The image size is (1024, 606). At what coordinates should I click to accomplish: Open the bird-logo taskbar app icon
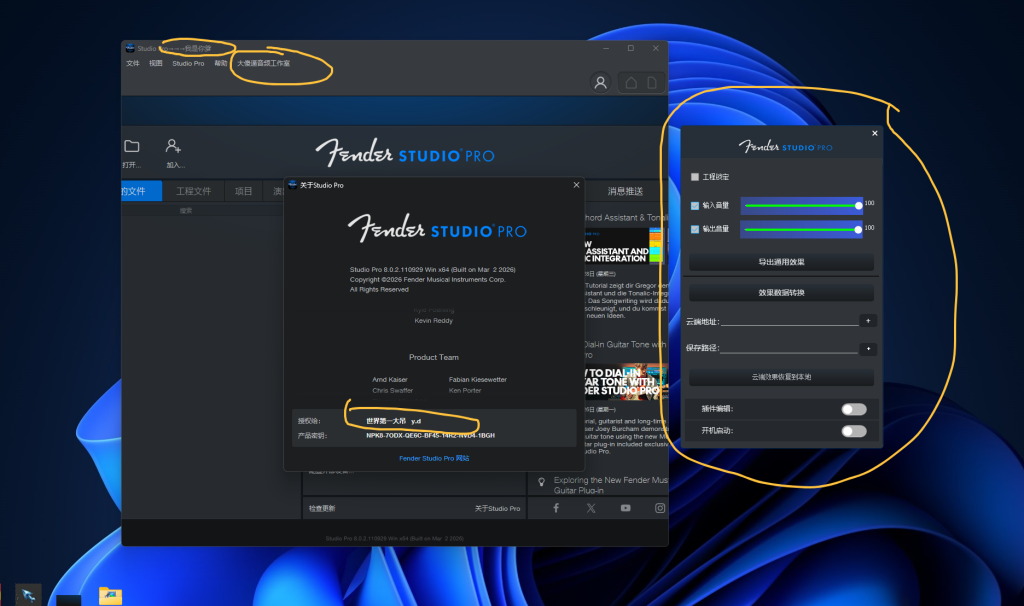click(29, 595)
